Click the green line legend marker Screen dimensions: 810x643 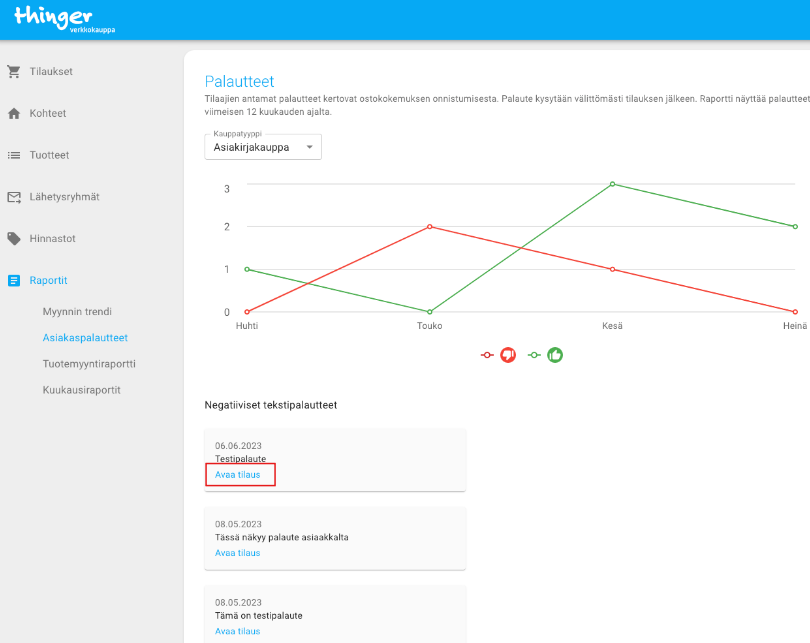(534, 355)
